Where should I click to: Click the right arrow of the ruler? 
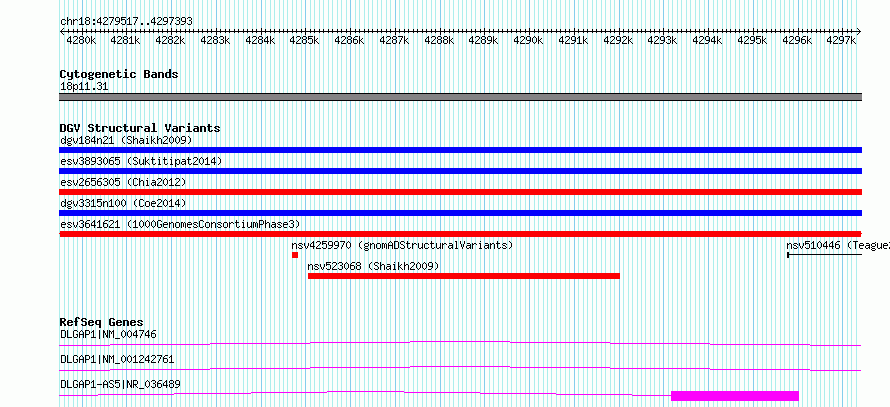859,31
